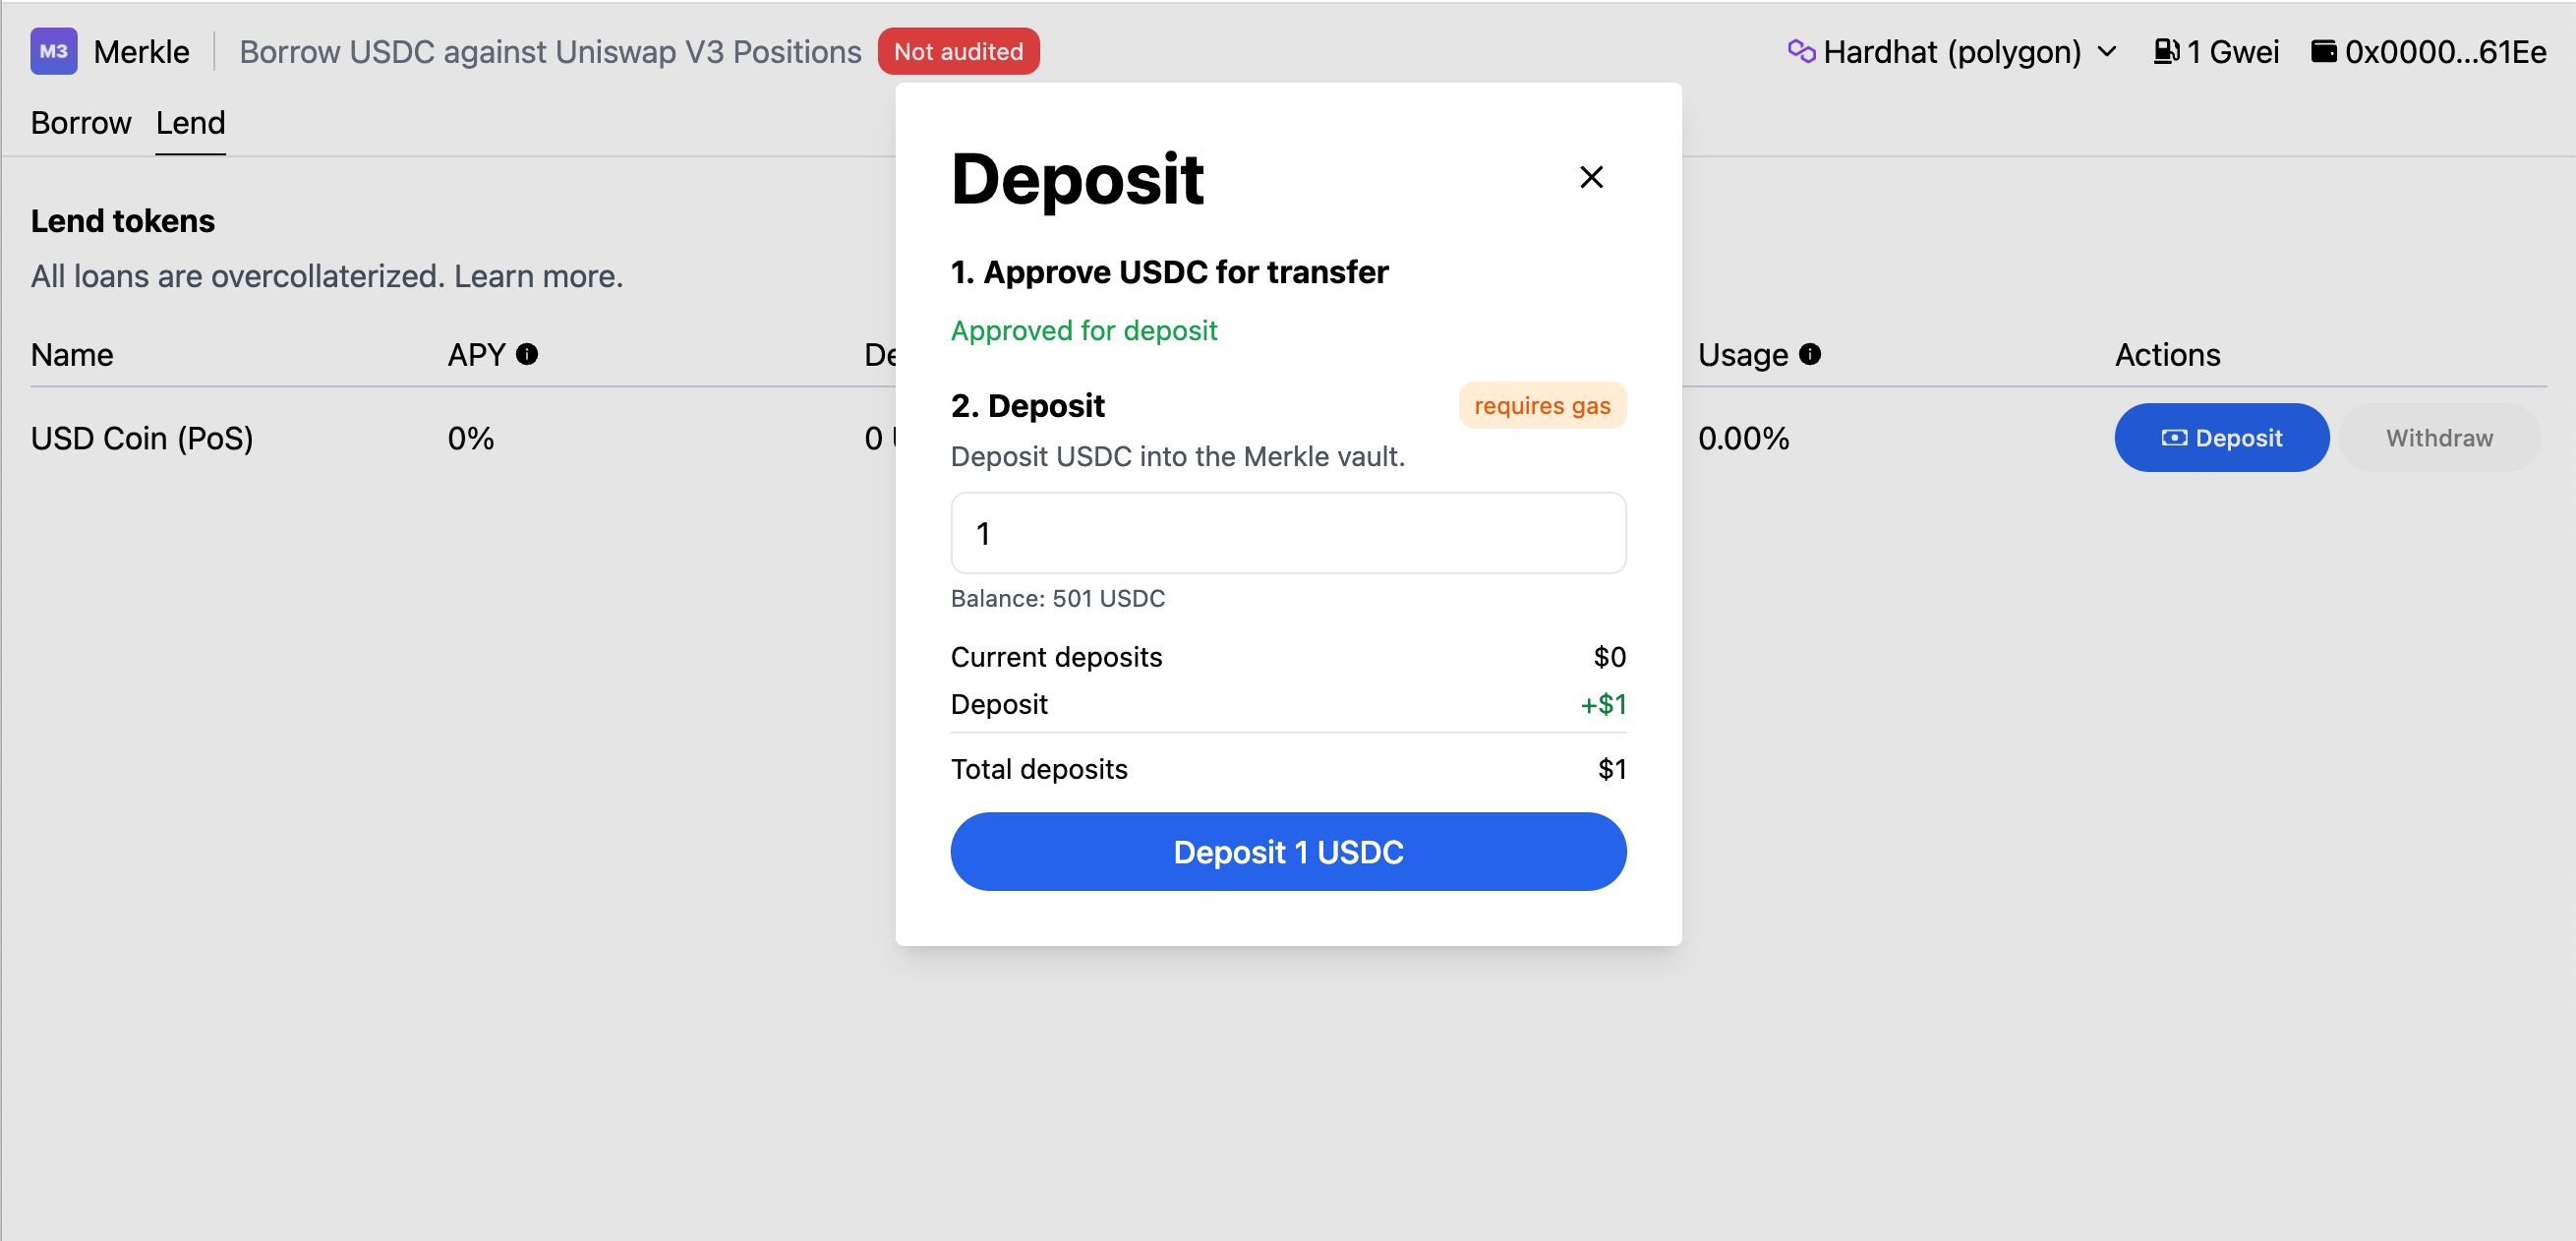Close the Deposit modal

point(1589,176)
